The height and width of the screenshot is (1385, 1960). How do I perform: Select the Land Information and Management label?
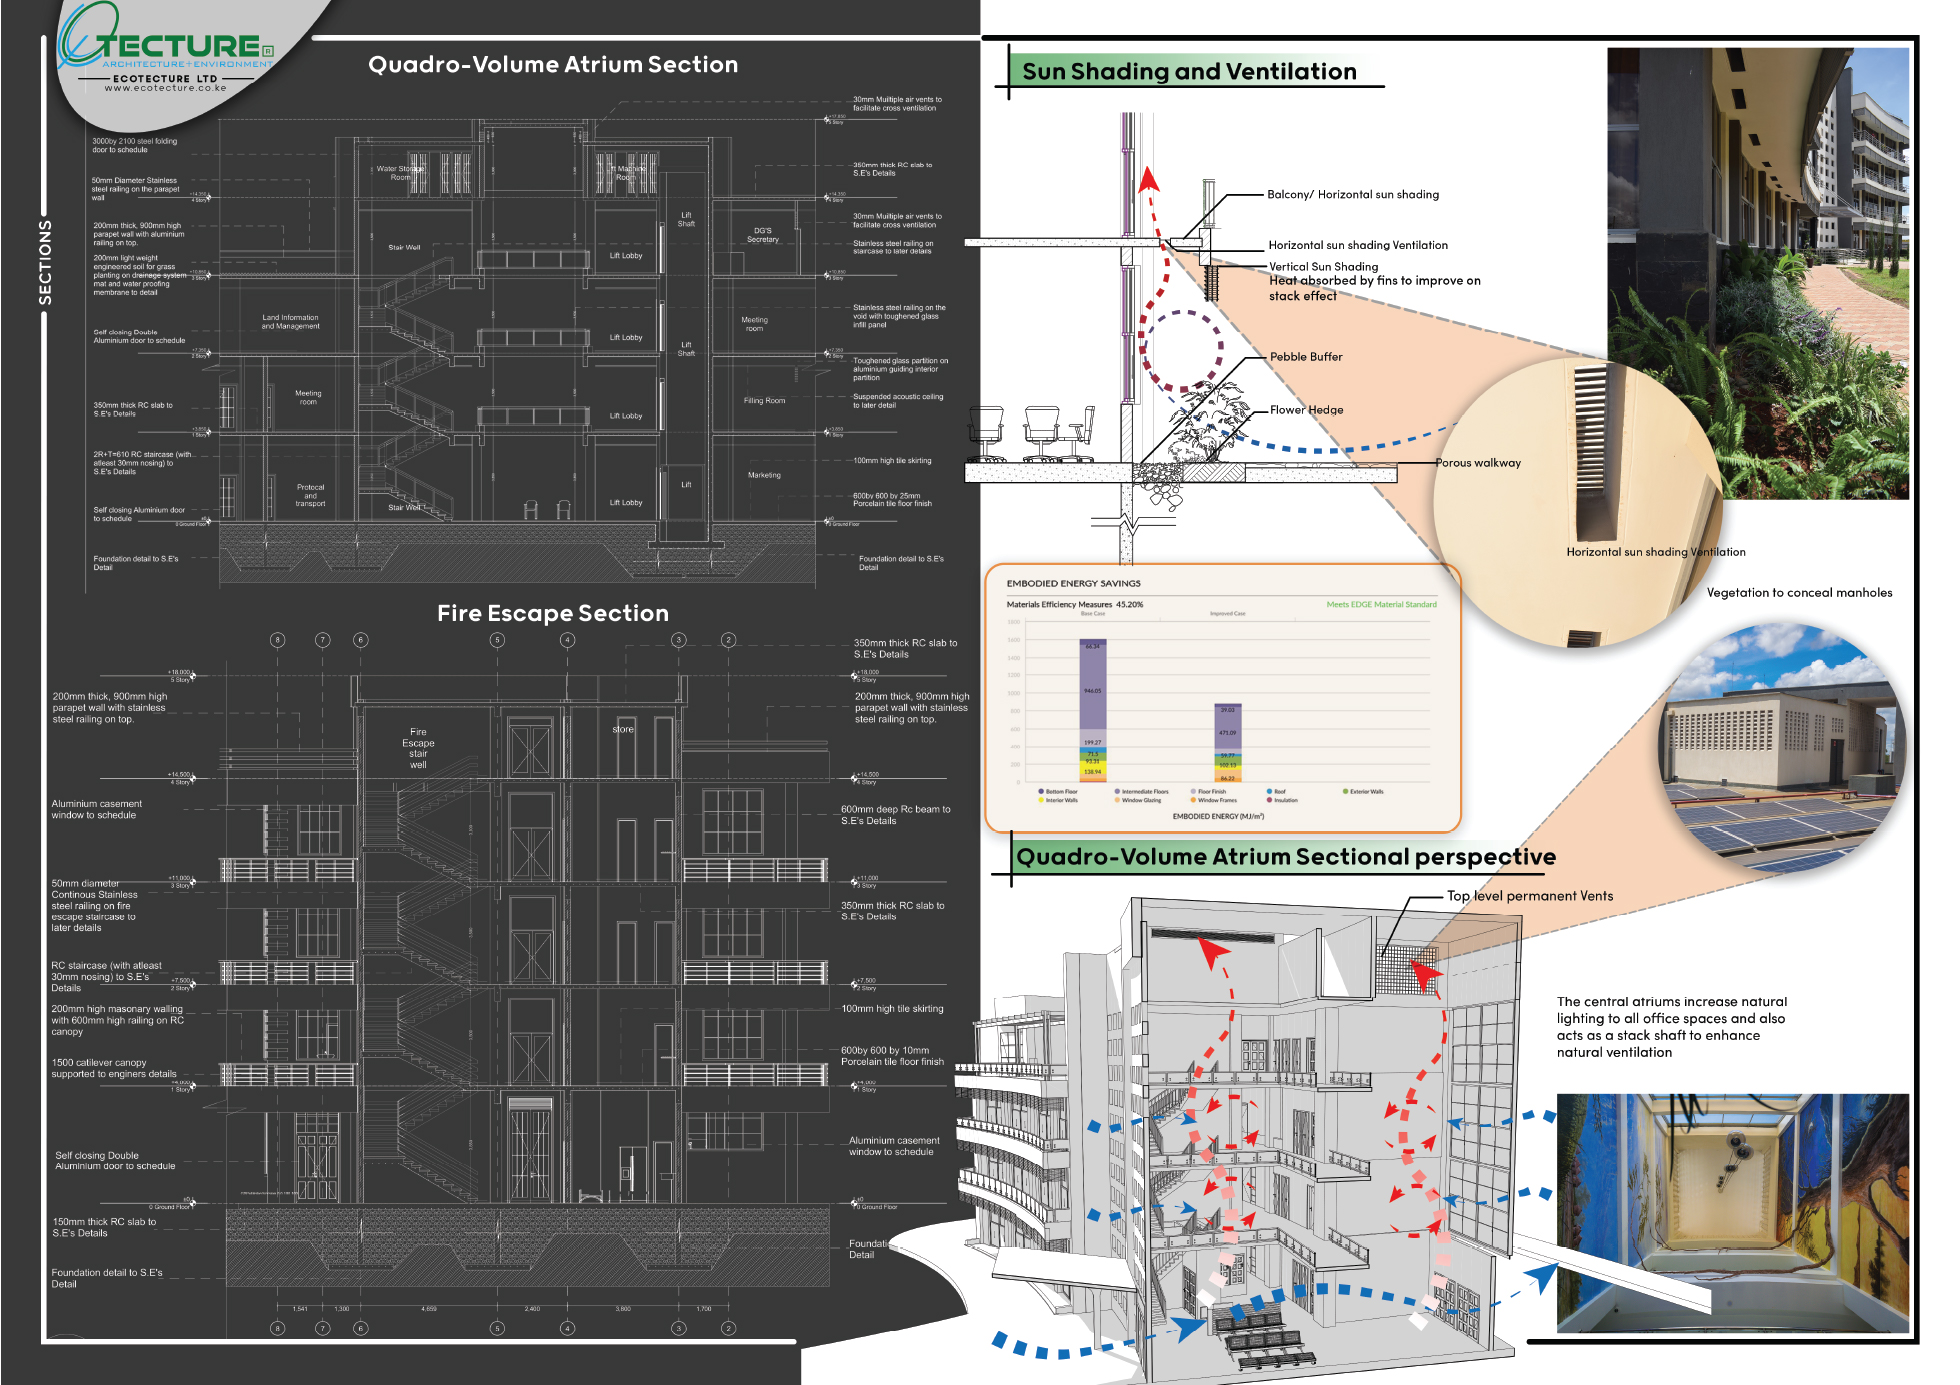(291, 322)
